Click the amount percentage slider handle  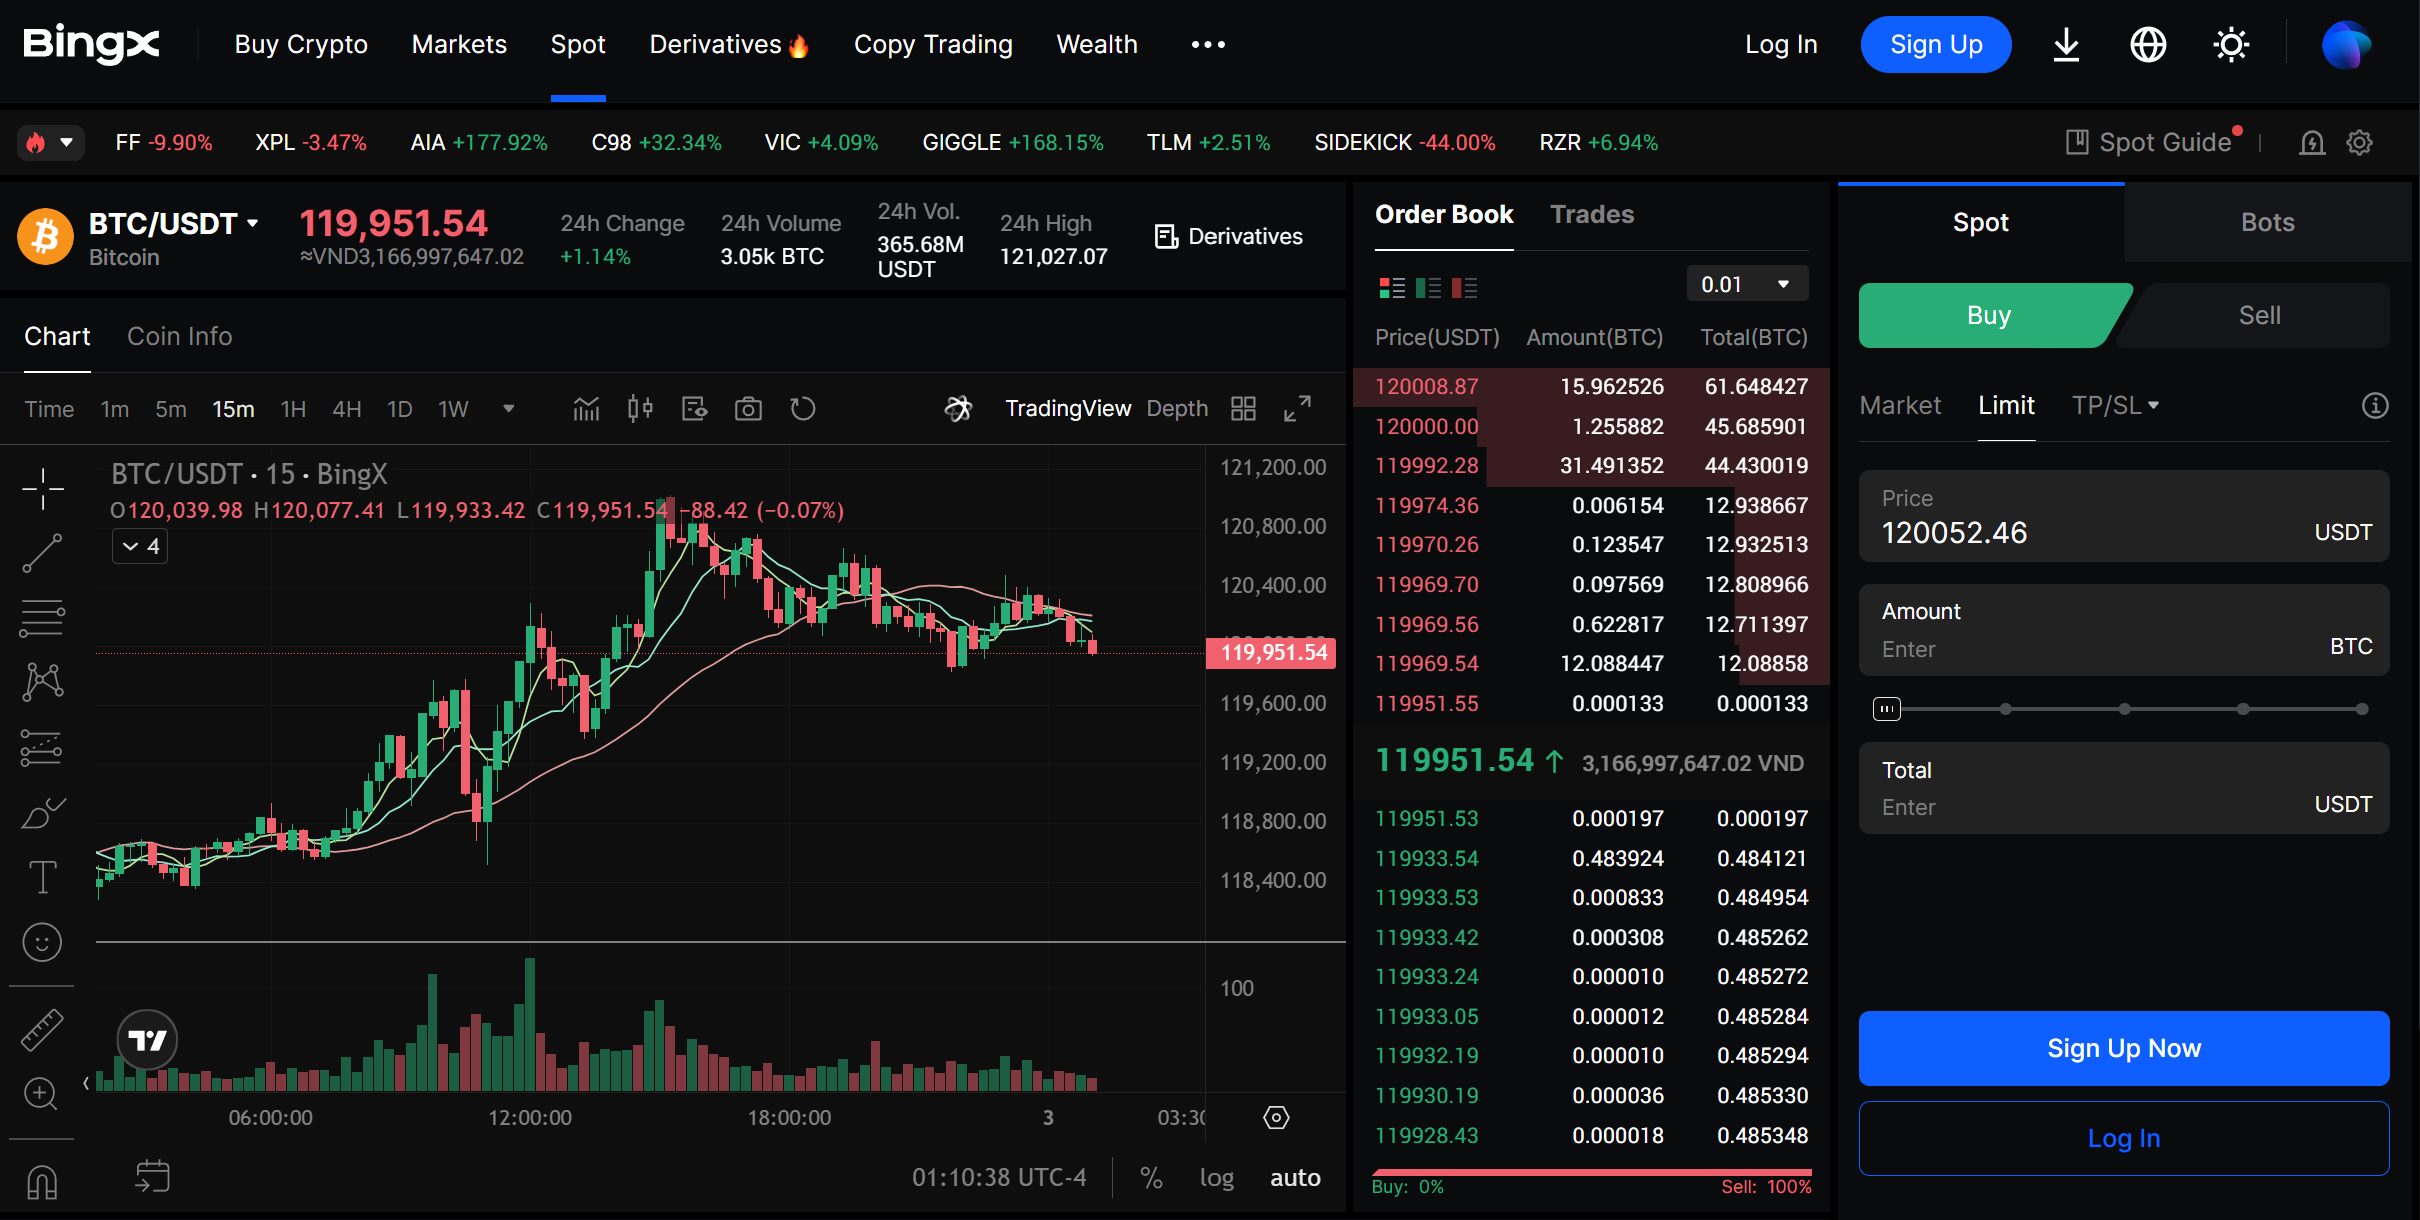click(x=1886, y=709)
